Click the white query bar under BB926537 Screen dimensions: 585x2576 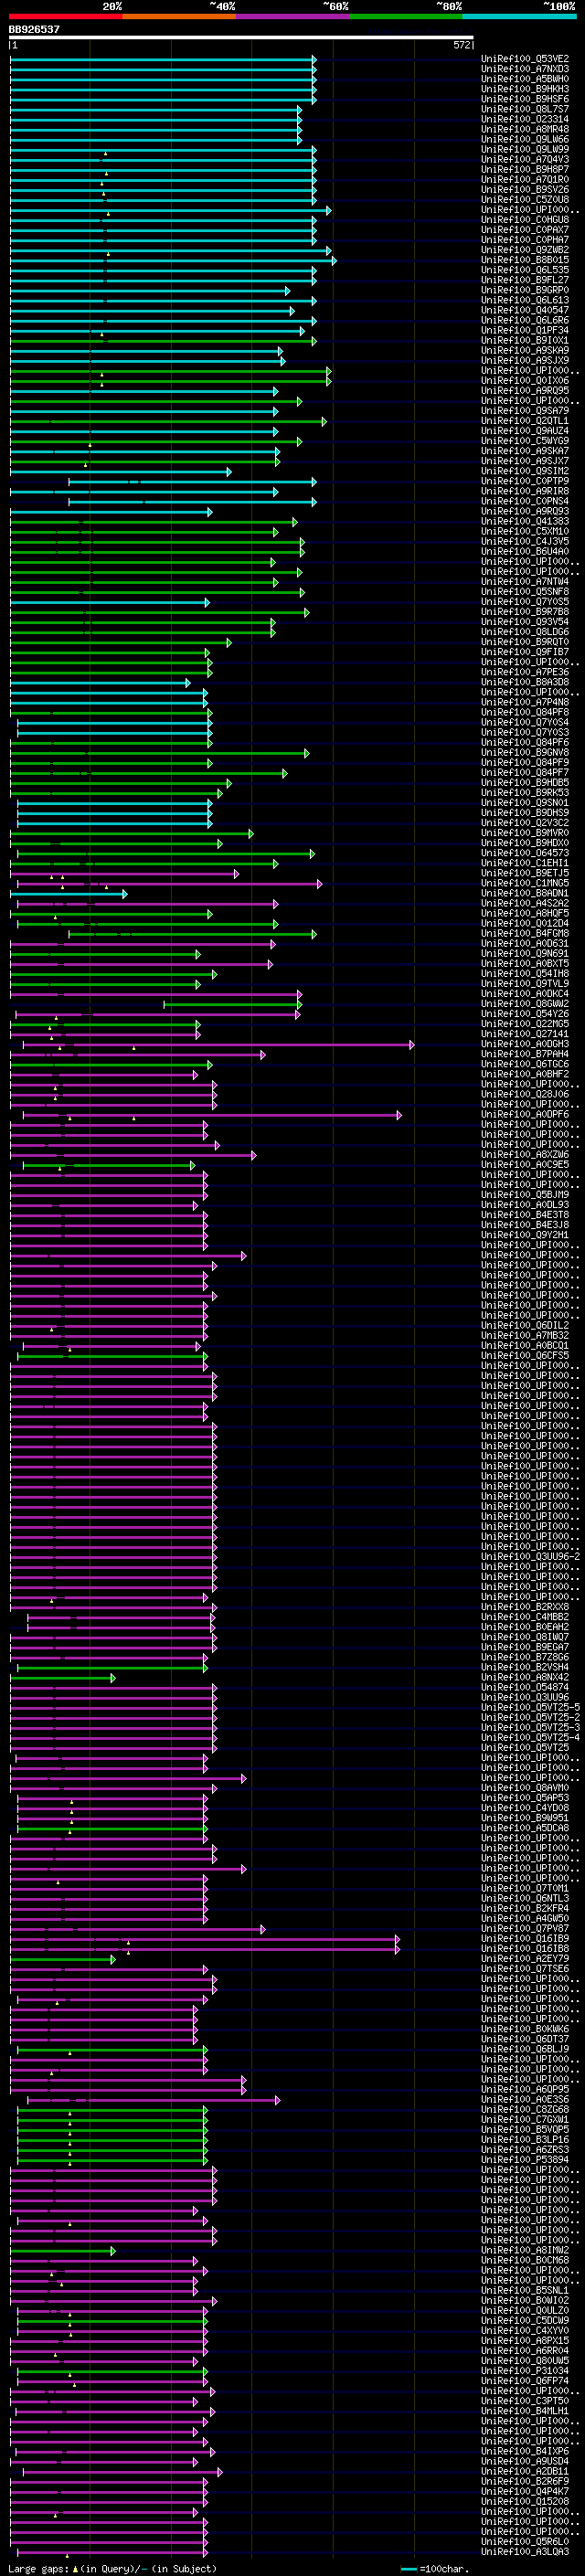click(x=241, y=38)
